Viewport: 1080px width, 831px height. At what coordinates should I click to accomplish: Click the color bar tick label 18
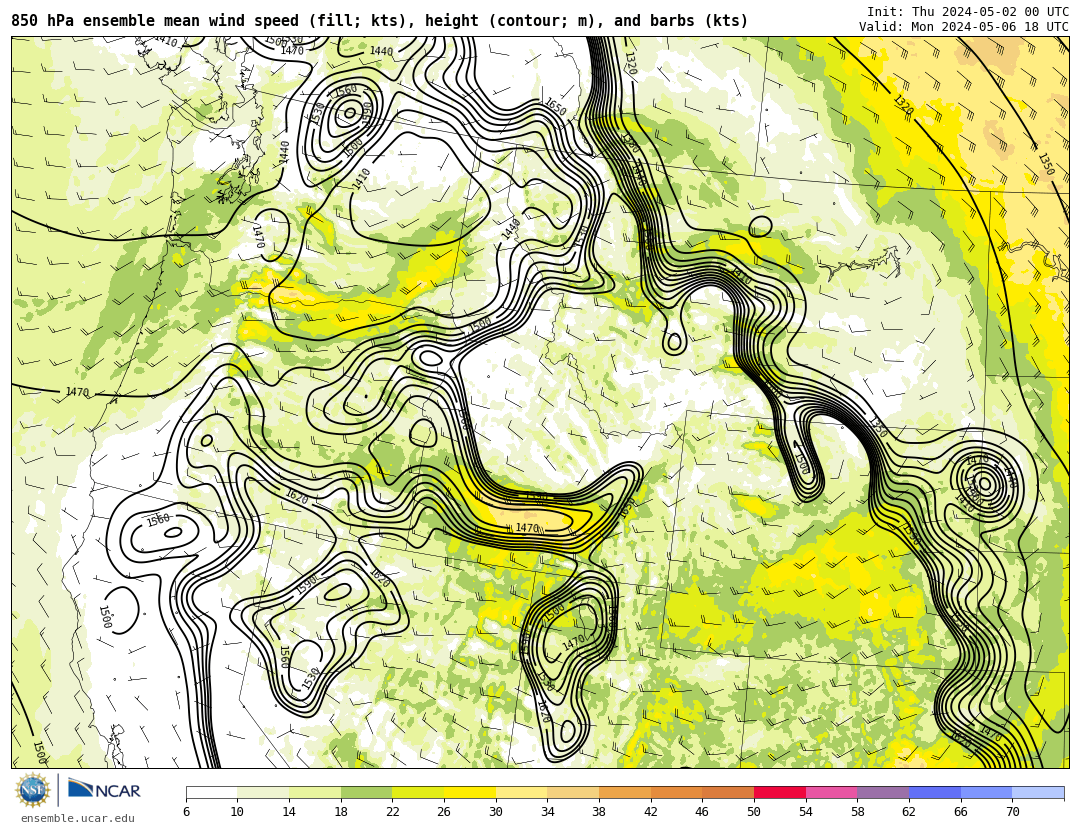click(x=340, y=812)
